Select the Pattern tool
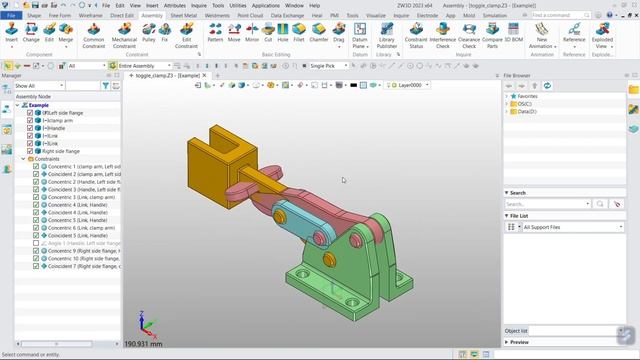This screenshot has width=640, height=360. tap(215, 33)
